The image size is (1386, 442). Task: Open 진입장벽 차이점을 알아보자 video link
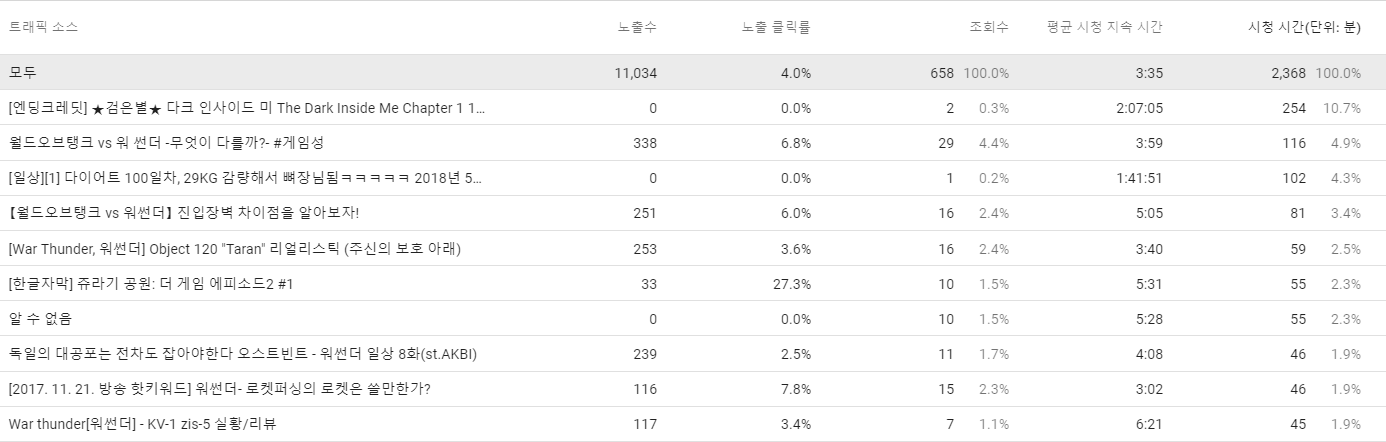coord(183,213)
